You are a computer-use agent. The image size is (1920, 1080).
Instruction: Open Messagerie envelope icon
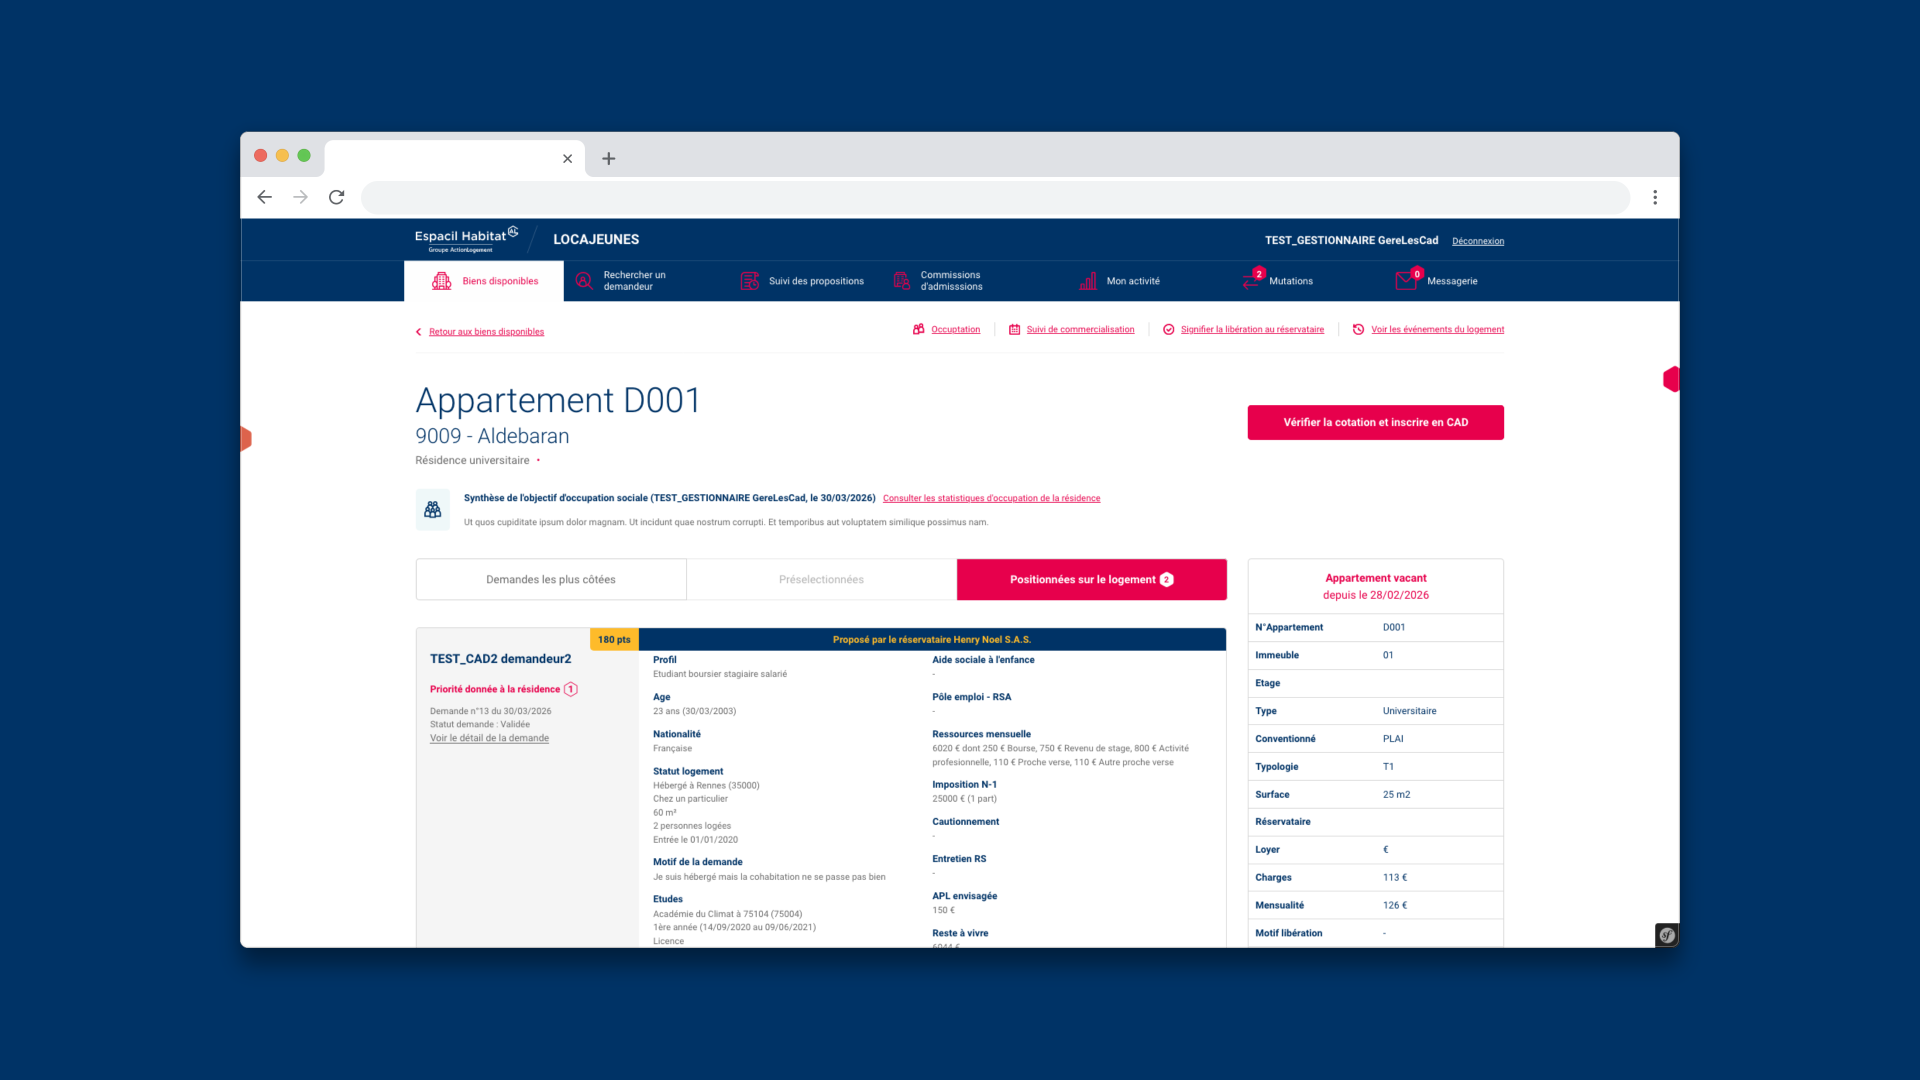coord(1404,281)
